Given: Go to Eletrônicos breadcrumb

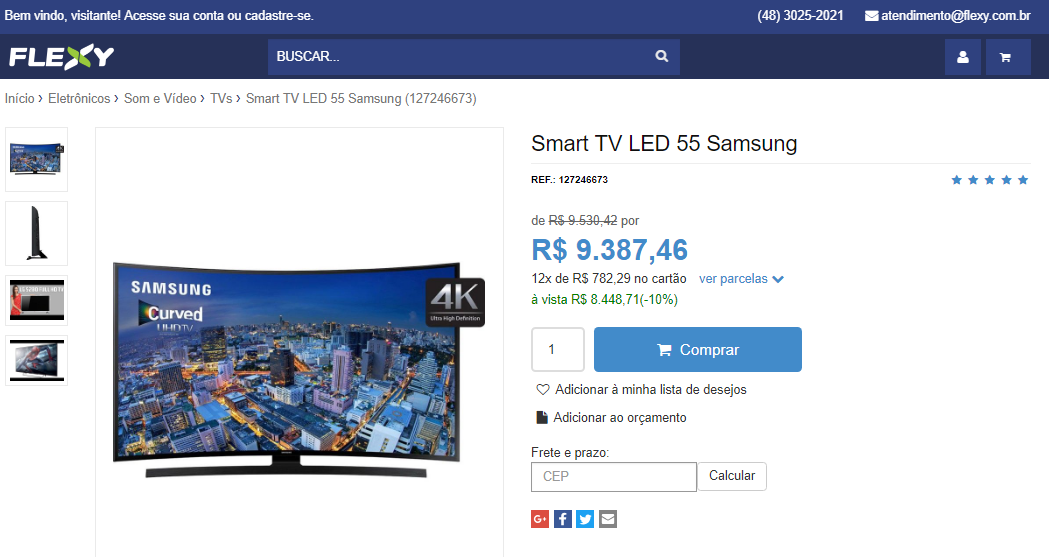Looking at the screenshot, I should tap(79, 98).
